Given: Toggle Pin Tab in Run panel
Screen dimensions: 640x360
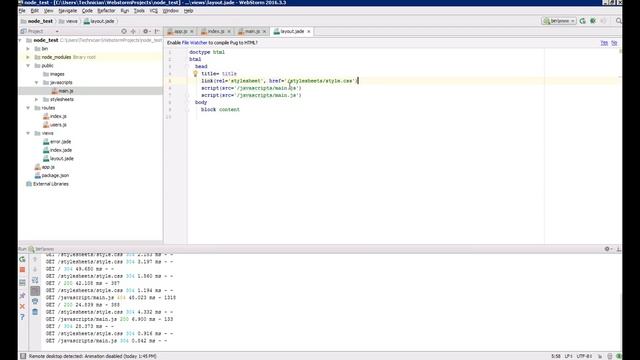Looking at the screenshot, I should (22, 295).
